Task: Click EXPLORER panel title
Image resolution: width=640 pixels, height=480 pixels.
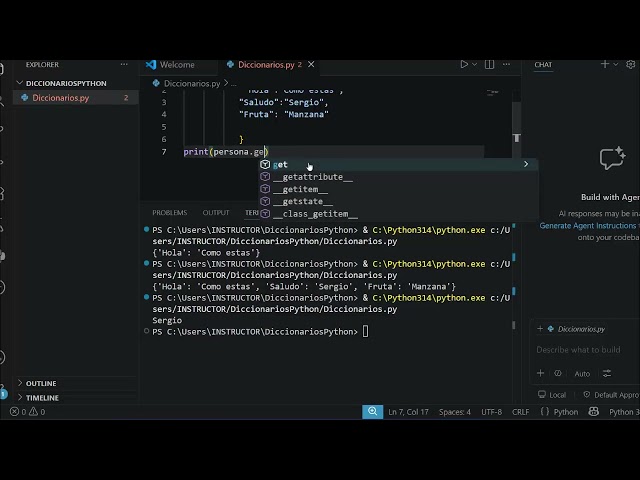Action: 42,64
